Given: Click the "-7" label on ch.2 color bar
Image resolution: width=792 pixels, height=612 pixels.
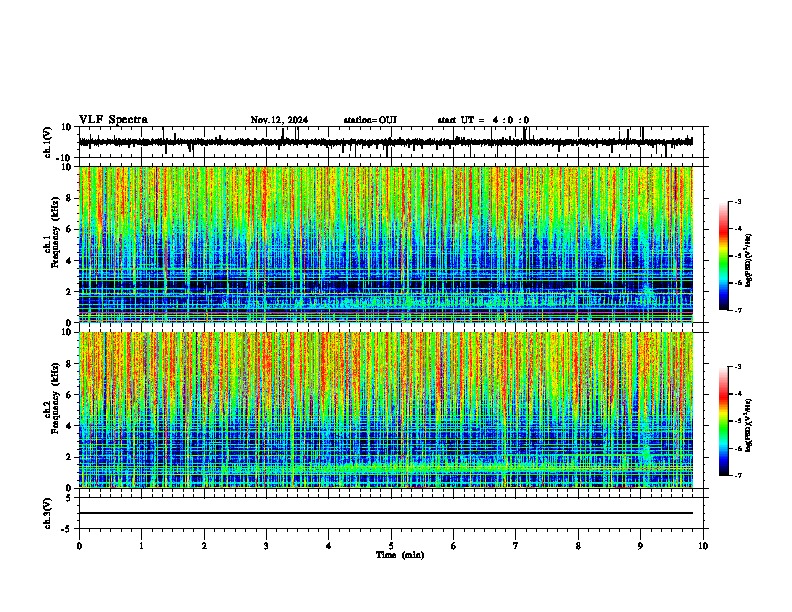Looking at the screenshot, I should (738, 475).
